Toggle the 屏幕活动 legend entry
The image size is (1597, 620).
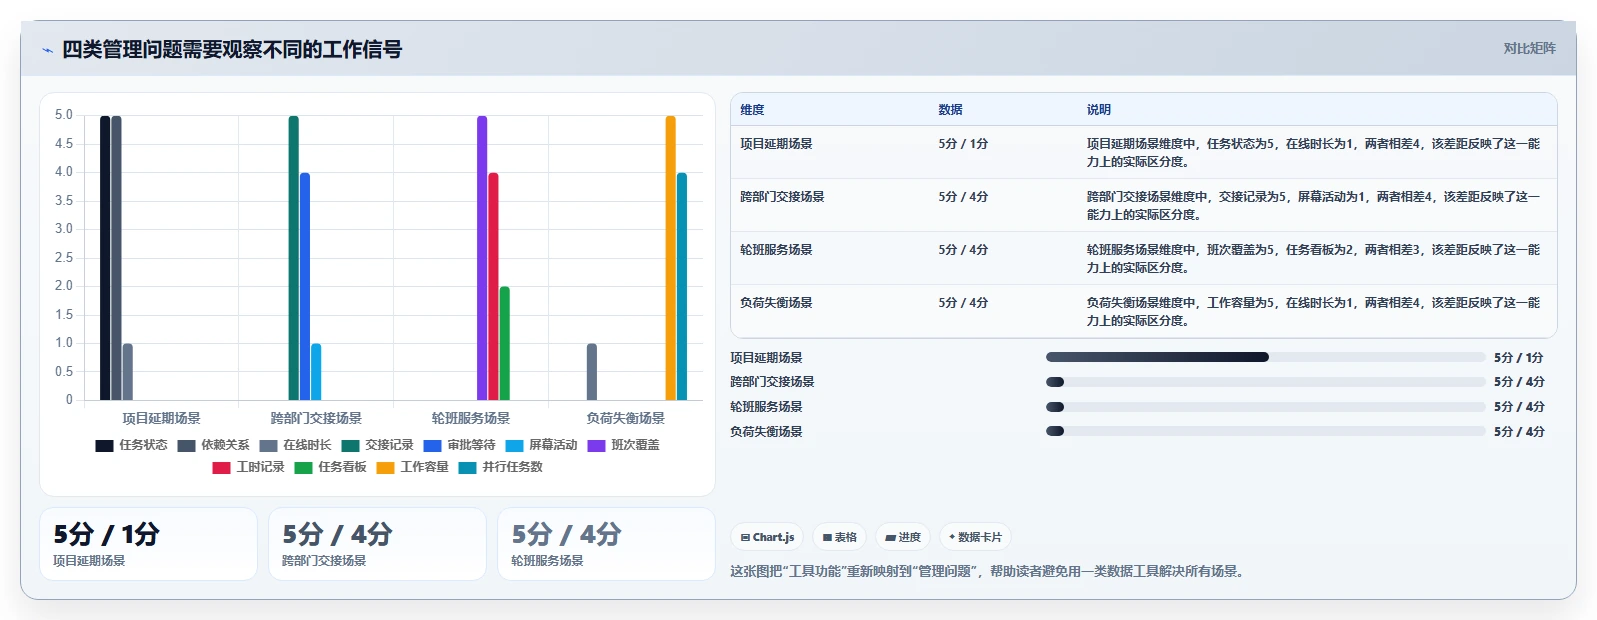click(x=541, y=445)
